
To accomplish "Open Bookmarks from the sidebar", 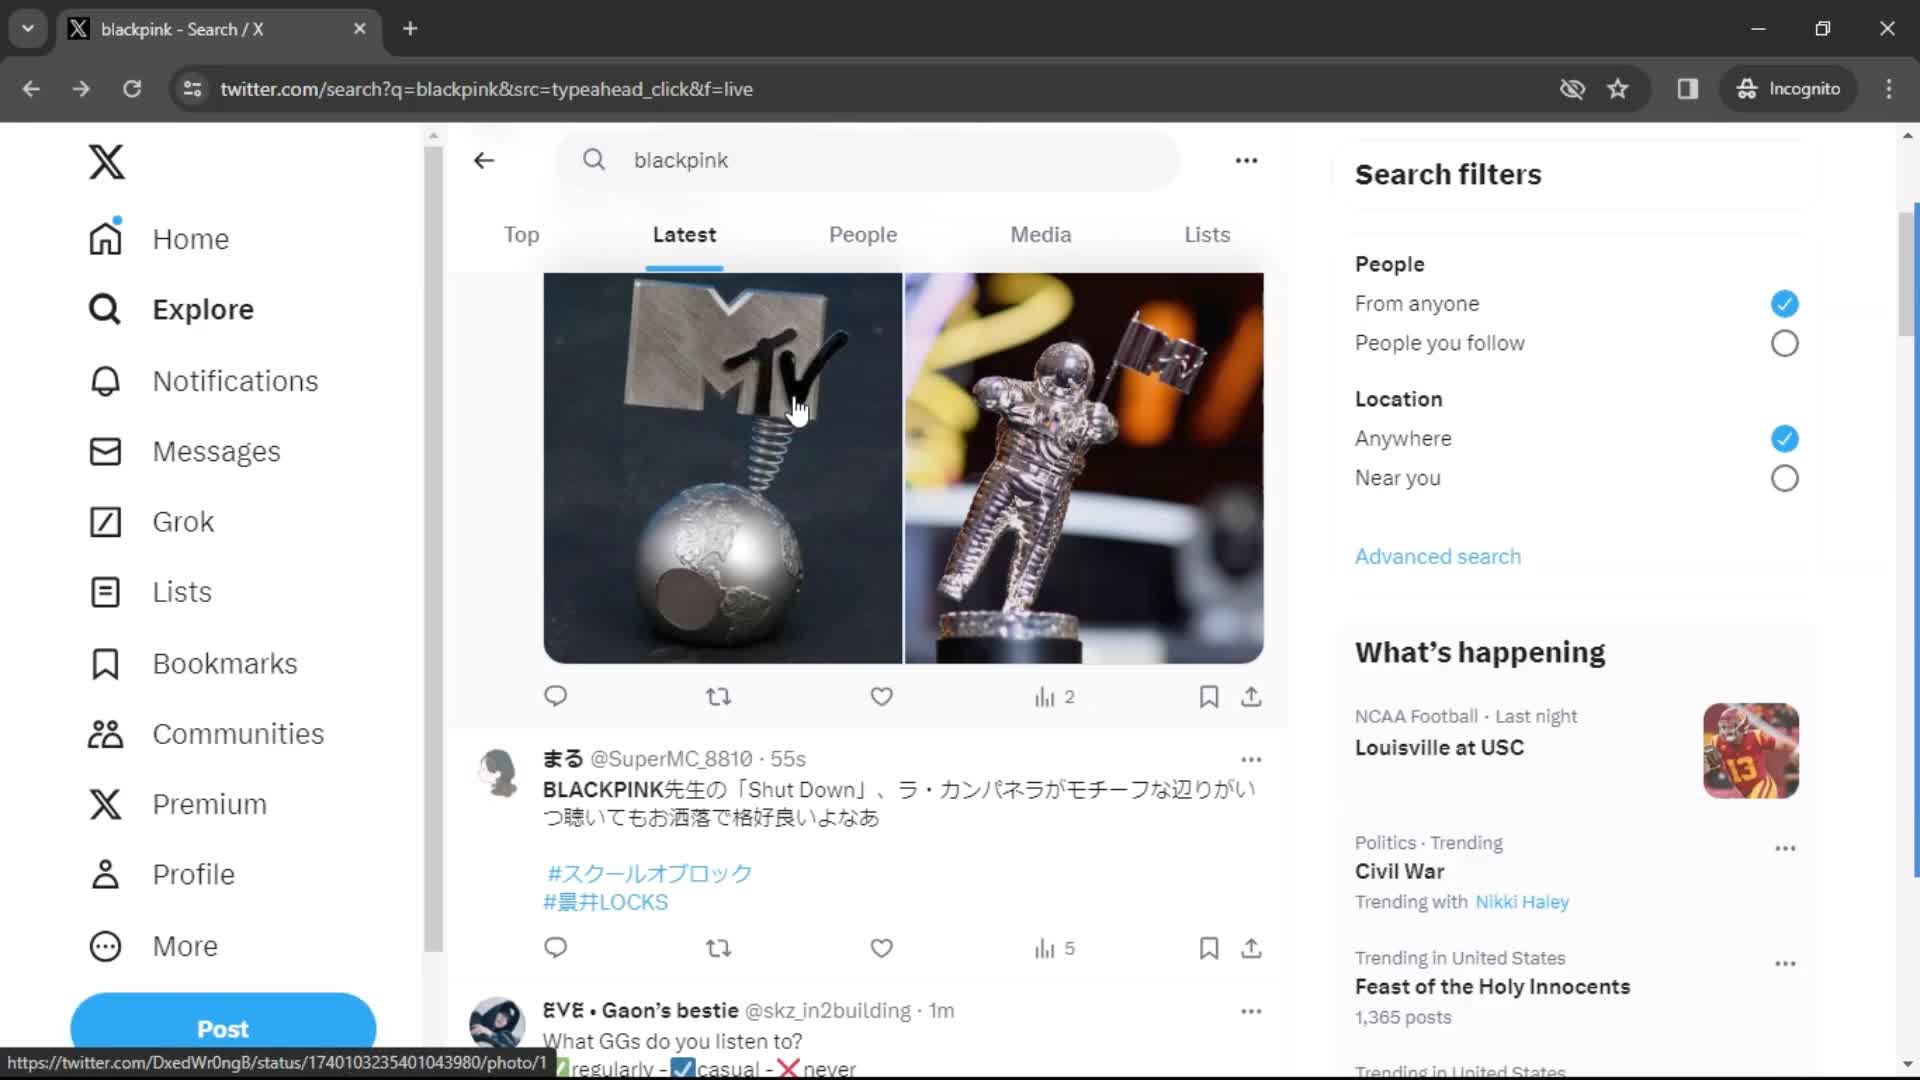I will (193, 664).
